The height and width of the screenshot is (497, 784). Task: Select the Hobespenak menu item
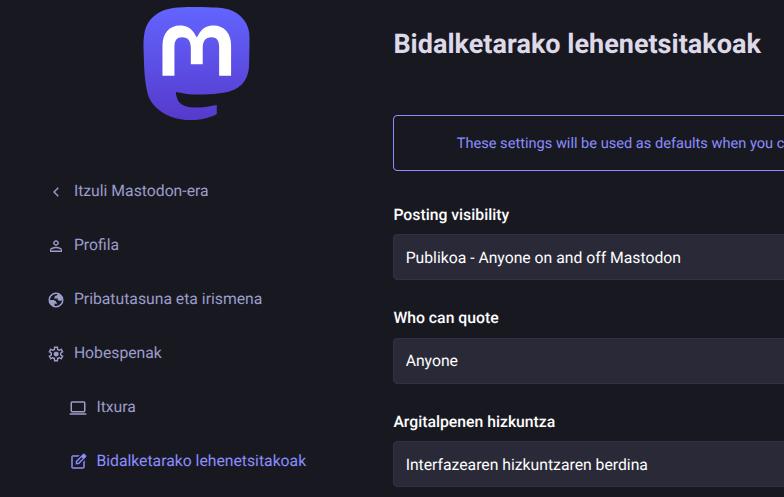pyautogui.click(x=118, y=353)
